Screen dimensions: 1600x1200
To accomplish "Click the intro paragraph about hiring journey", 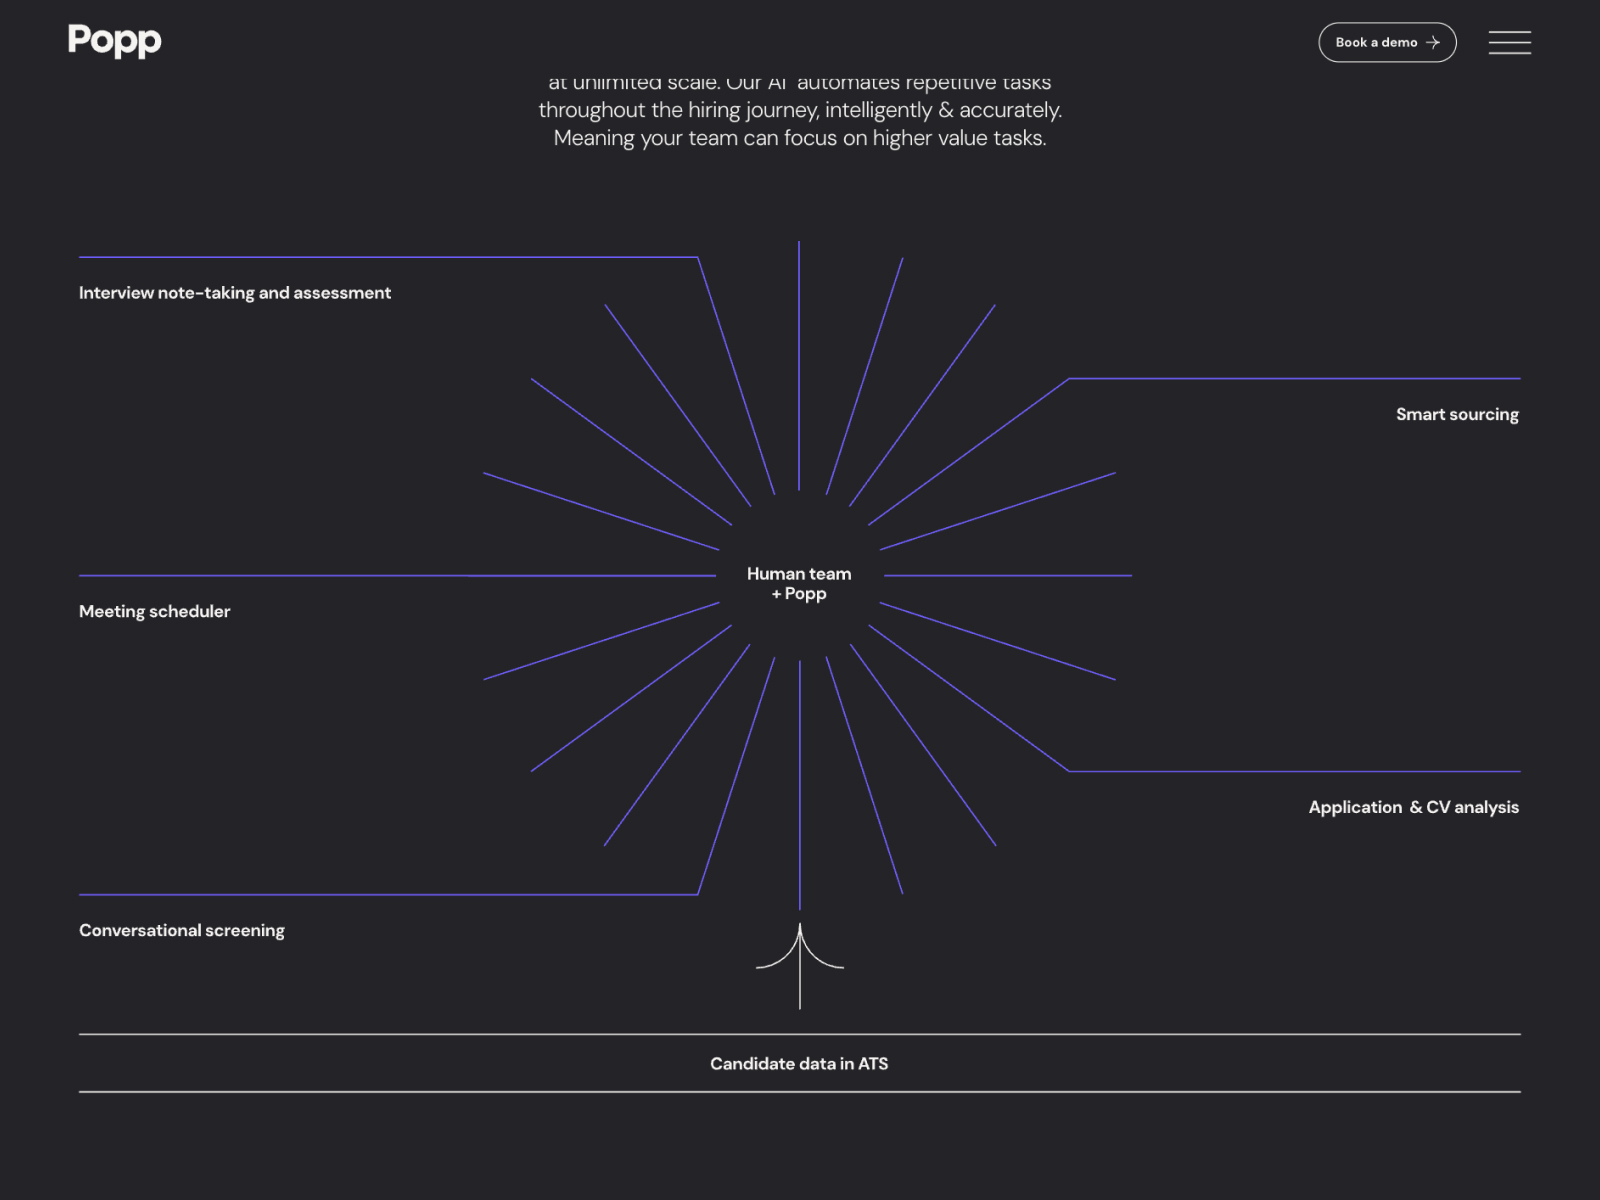I will point(800,110).
